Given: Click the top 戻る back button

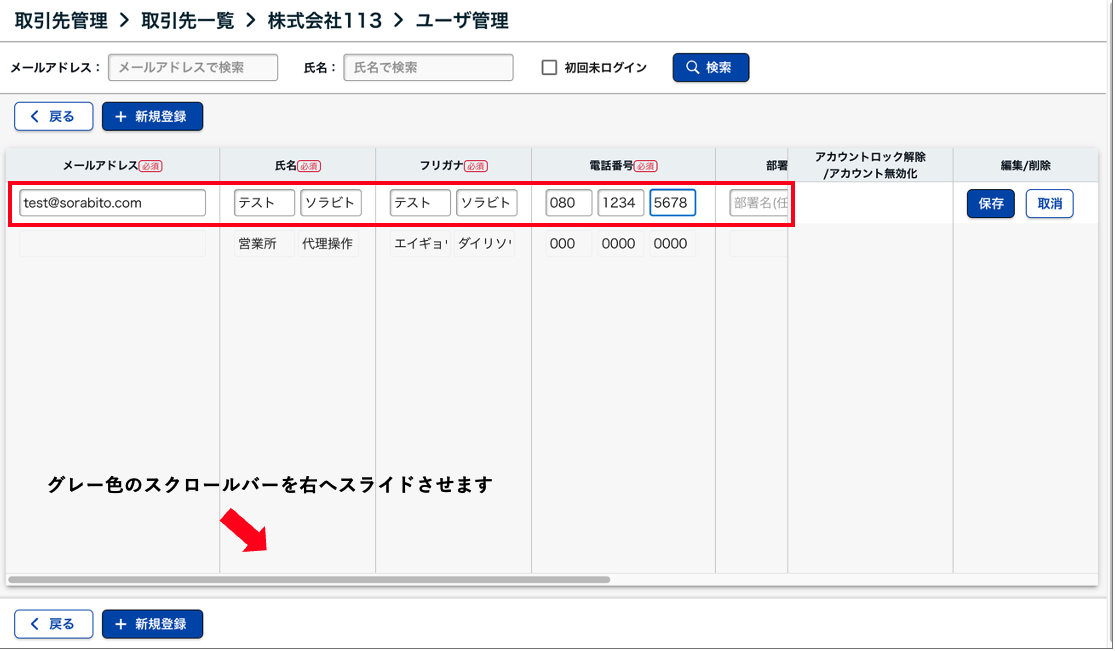Looking at the screenshot, I should coord(53,117).
